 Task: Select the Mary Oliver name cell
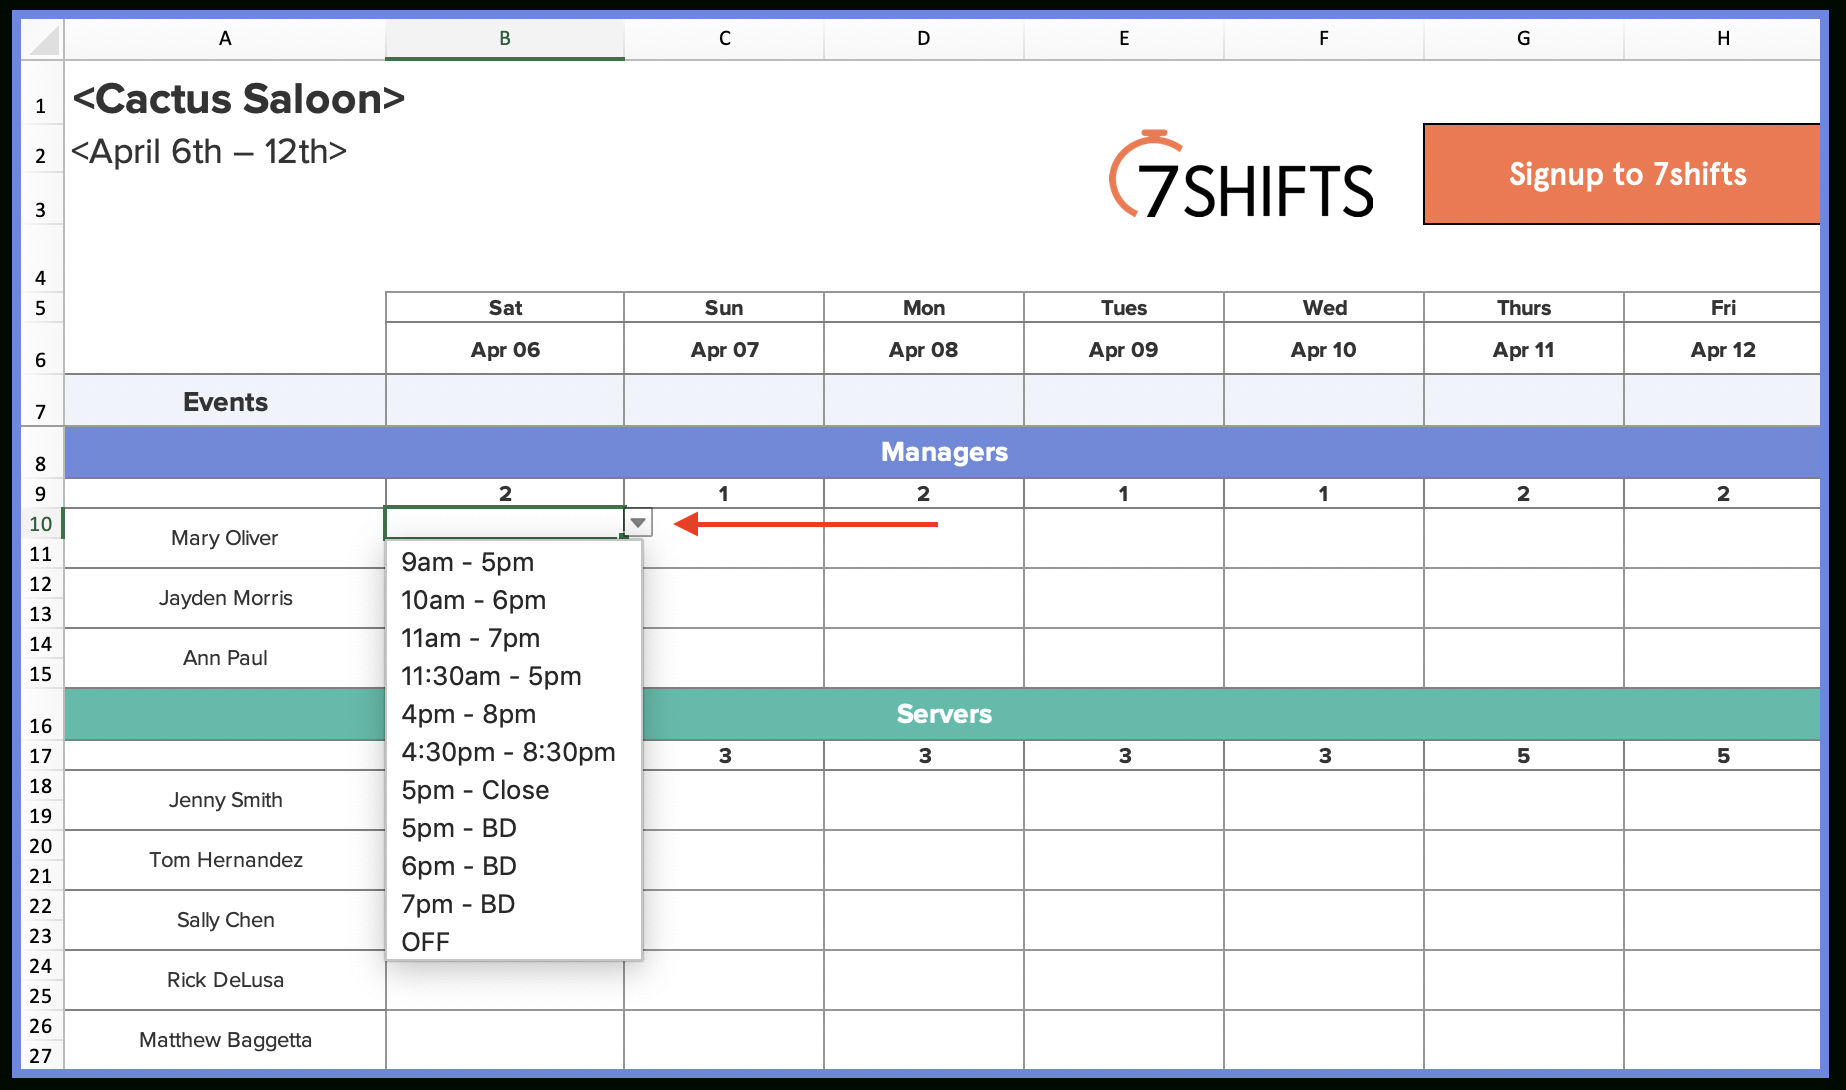225,538
